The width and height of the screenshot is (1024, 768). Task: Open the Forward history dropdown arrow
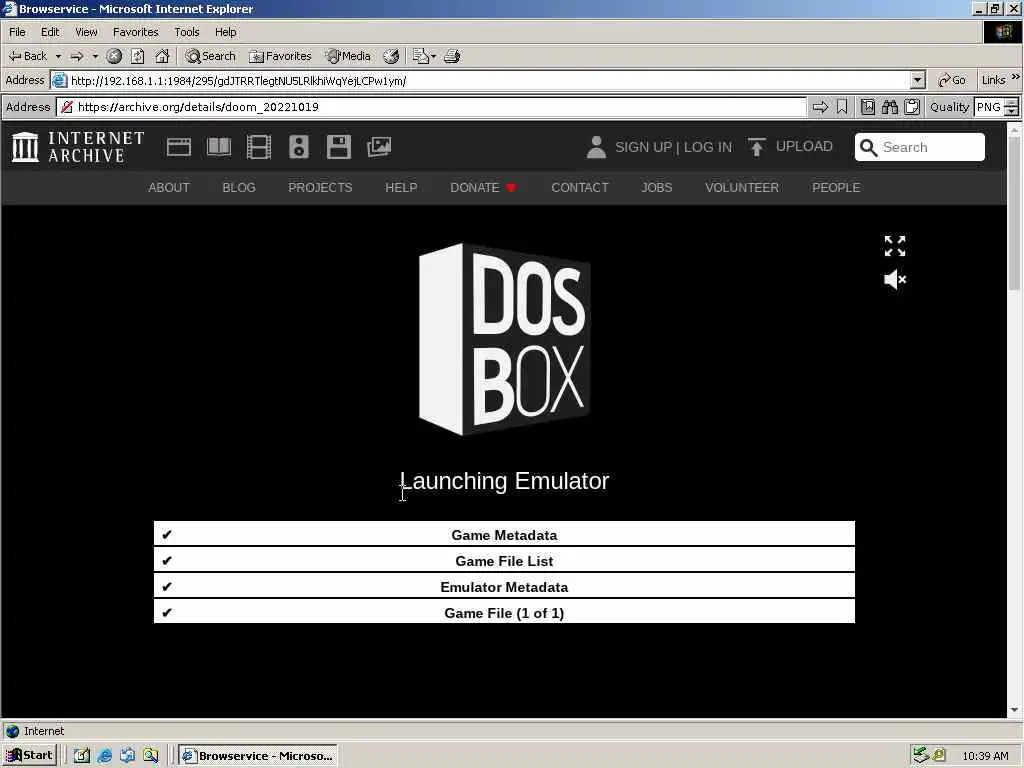tap(95, 56)
